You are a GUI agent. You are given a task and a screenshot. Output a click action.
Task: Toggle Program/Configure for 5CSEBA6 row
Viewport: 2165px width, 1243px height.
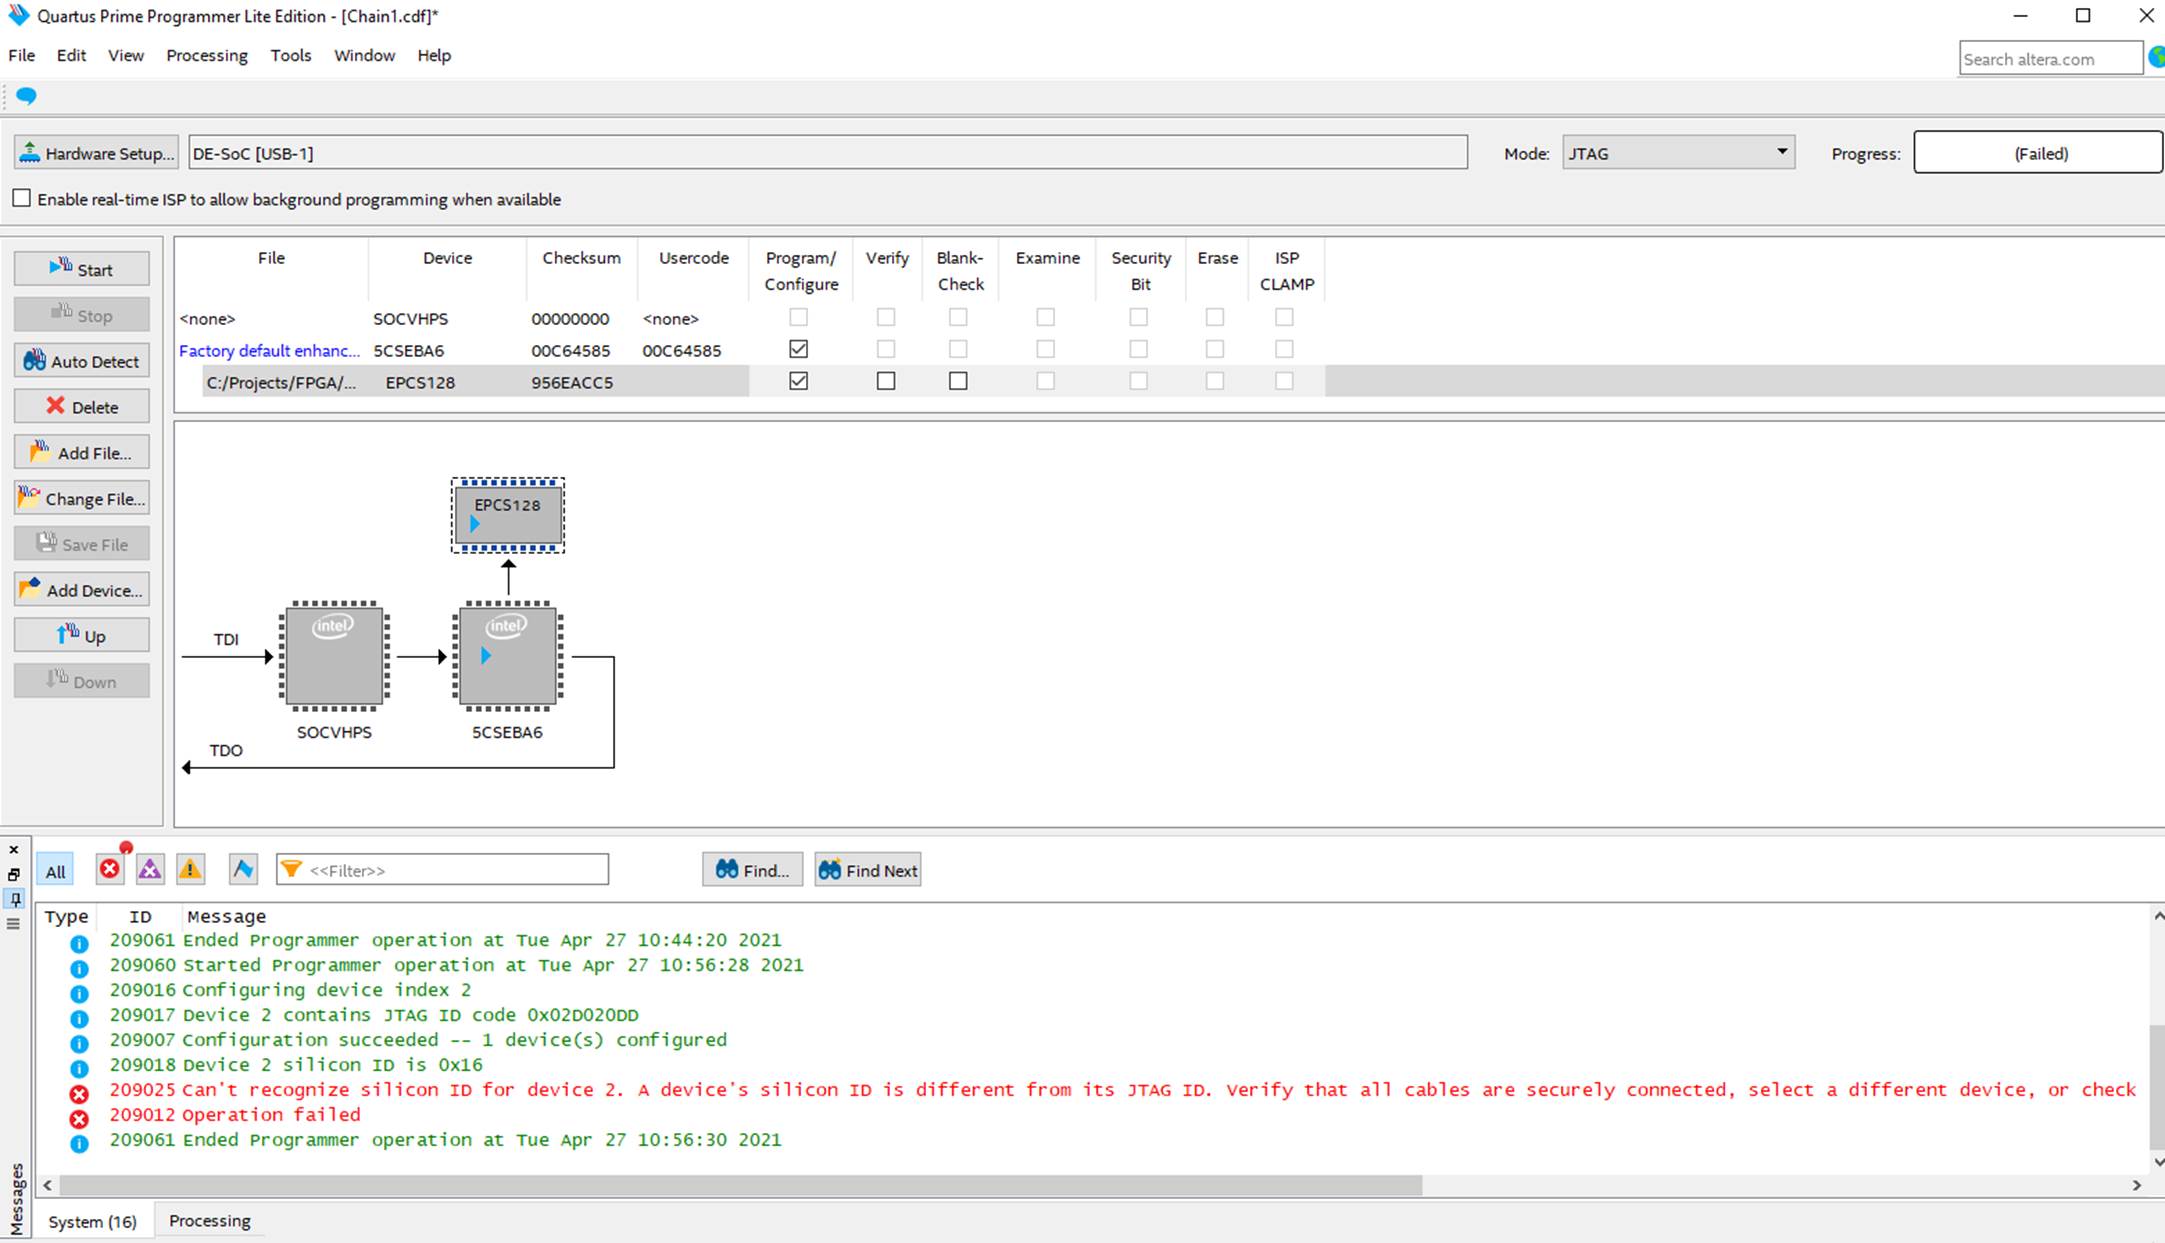[798, 349]
